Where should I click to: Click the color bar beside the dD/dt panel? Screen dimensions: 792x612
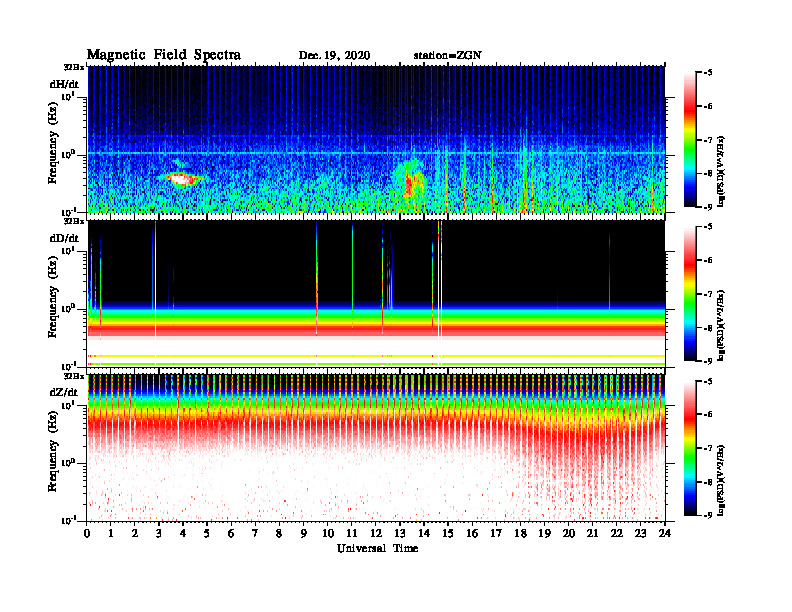690,294
